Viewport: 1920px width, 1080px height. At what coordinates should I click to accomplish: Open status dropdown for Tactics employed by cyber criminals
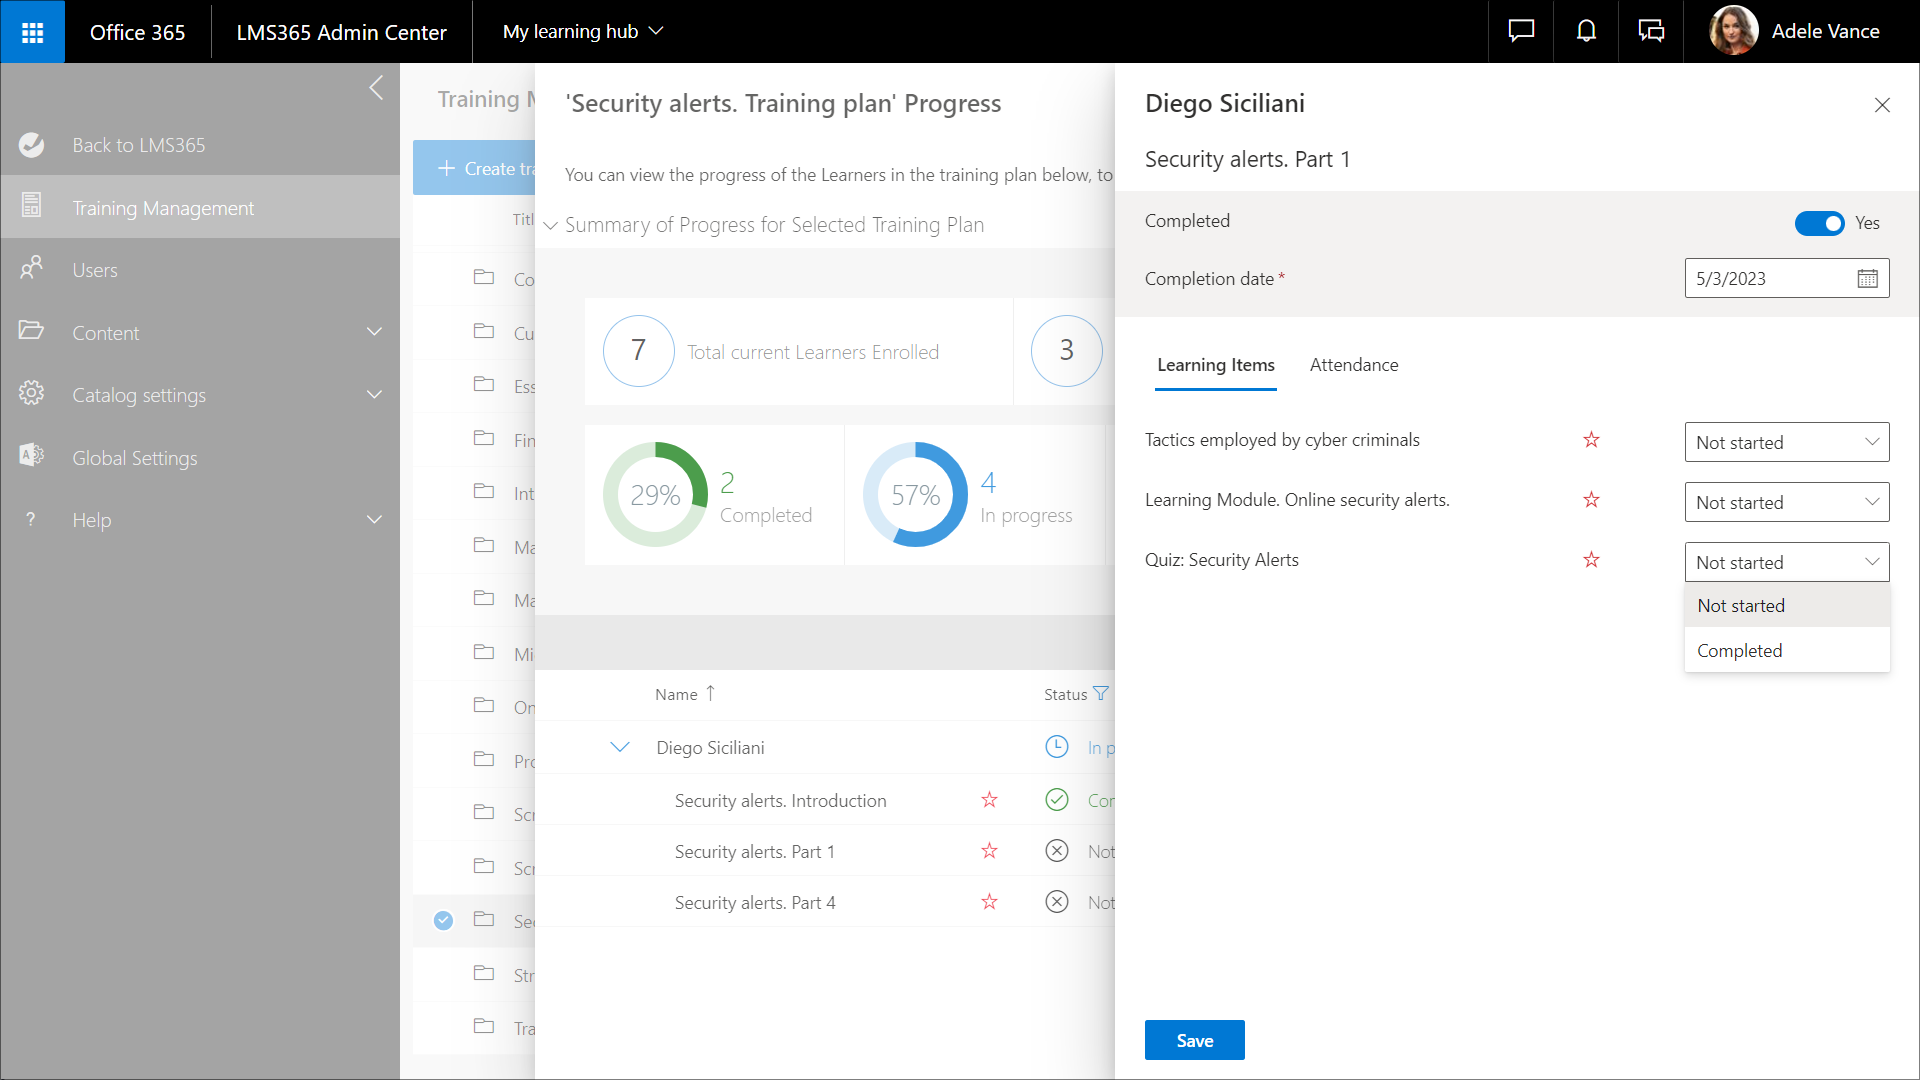coord(1786,442)
